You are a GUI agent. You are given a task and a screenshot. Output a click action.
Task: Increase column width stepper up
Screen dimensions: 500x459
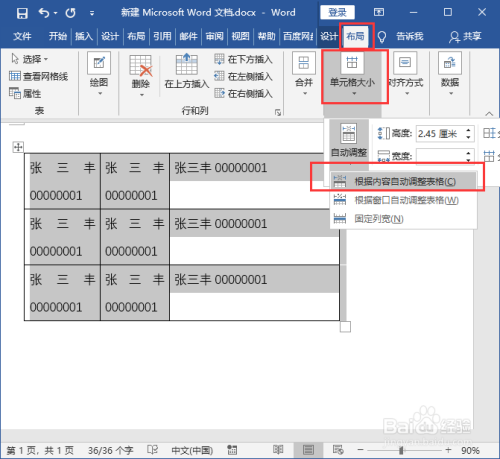tap(468, 153)
